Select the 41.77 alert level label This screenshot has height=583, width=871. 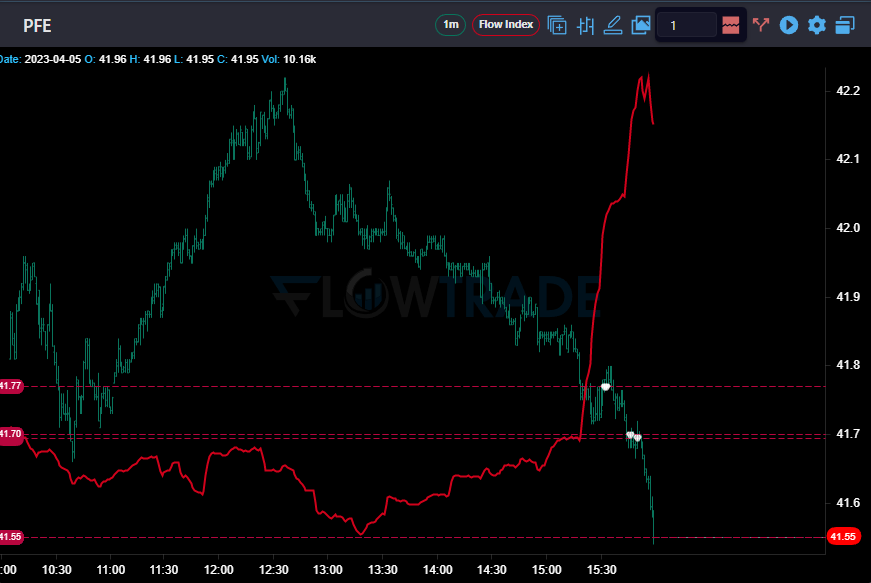(x=10, y=385)
